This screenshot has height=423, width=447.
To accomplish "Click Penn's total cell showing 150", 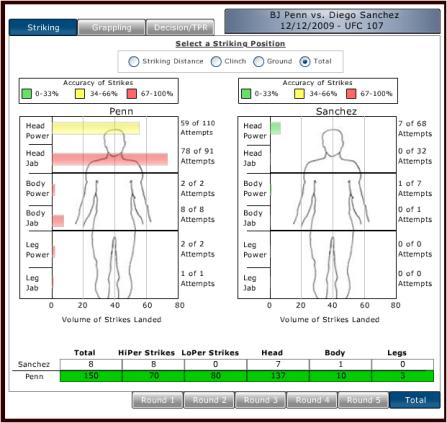I will pyautogui.click(x=91, y=376).
